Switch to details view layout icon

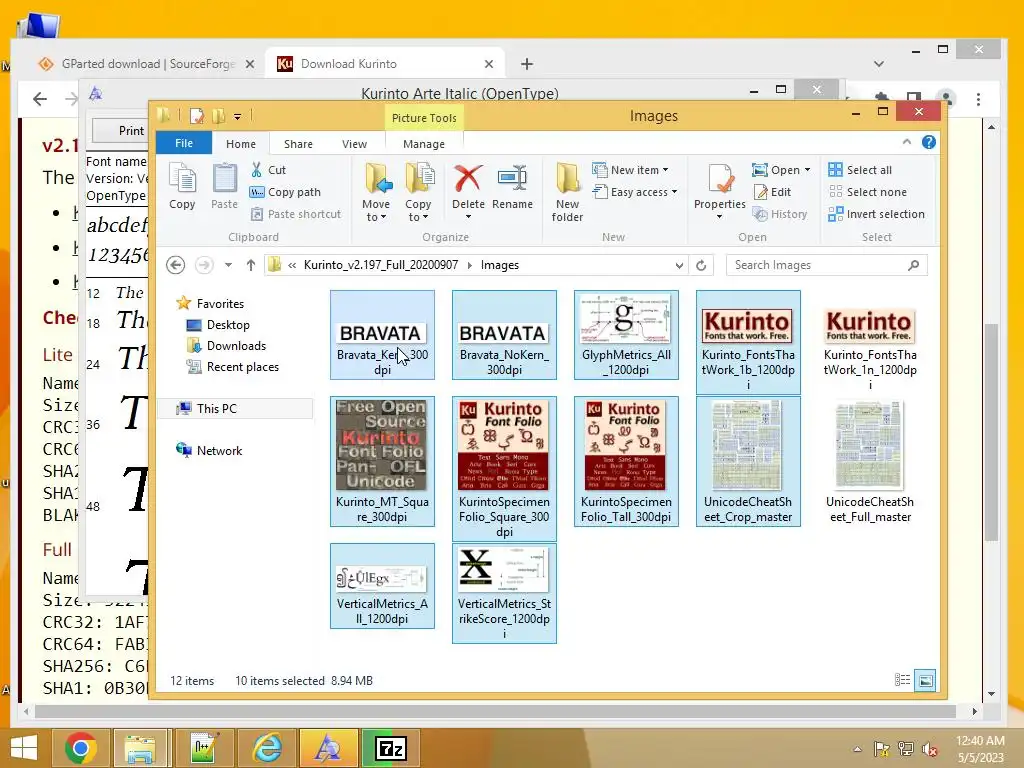(x=902, y=680)
